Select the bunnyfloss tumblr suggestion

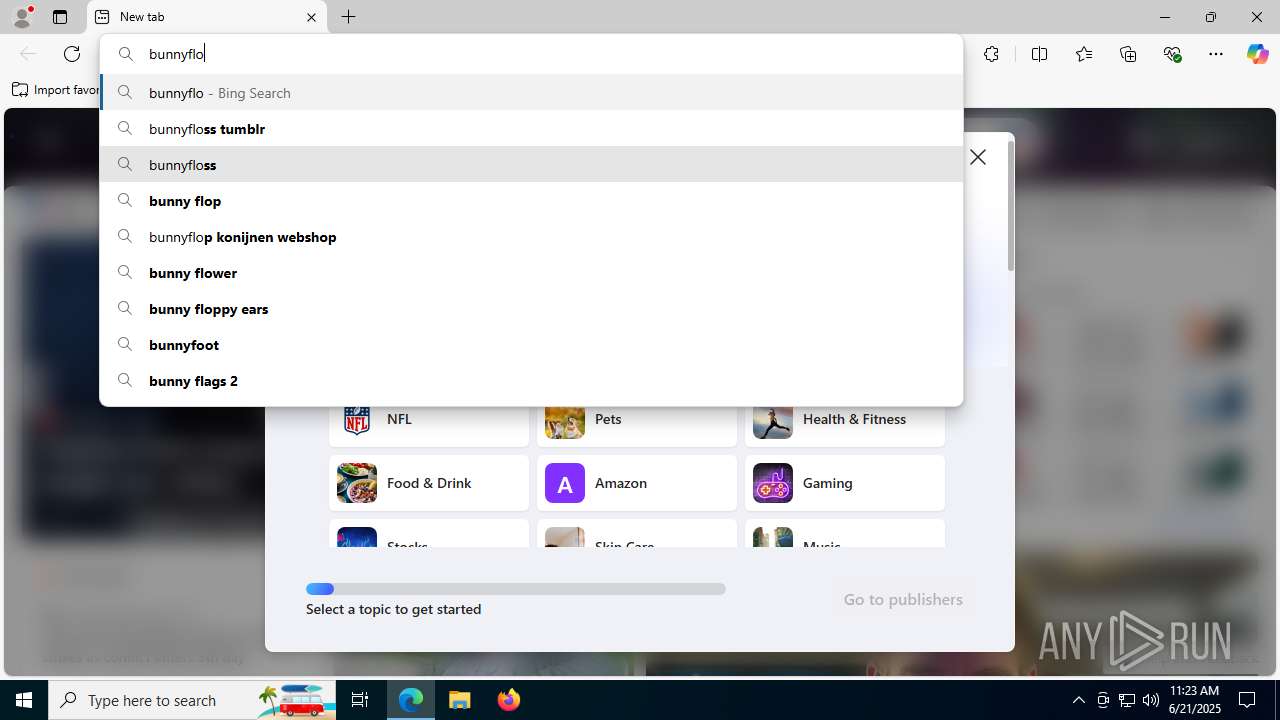coord(531,128)
